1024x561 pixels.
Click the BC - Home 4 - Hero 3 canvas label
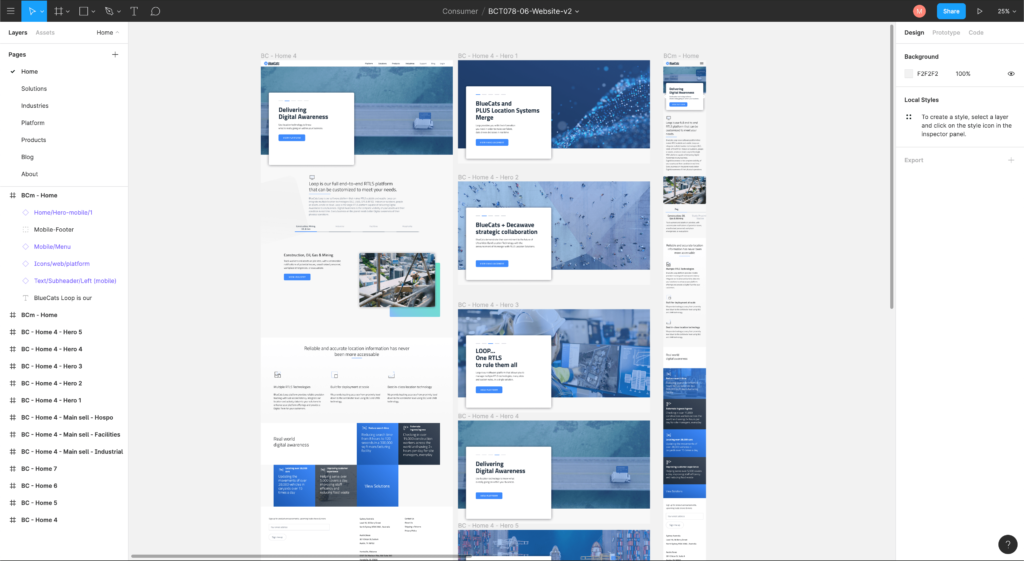[488, 305]
